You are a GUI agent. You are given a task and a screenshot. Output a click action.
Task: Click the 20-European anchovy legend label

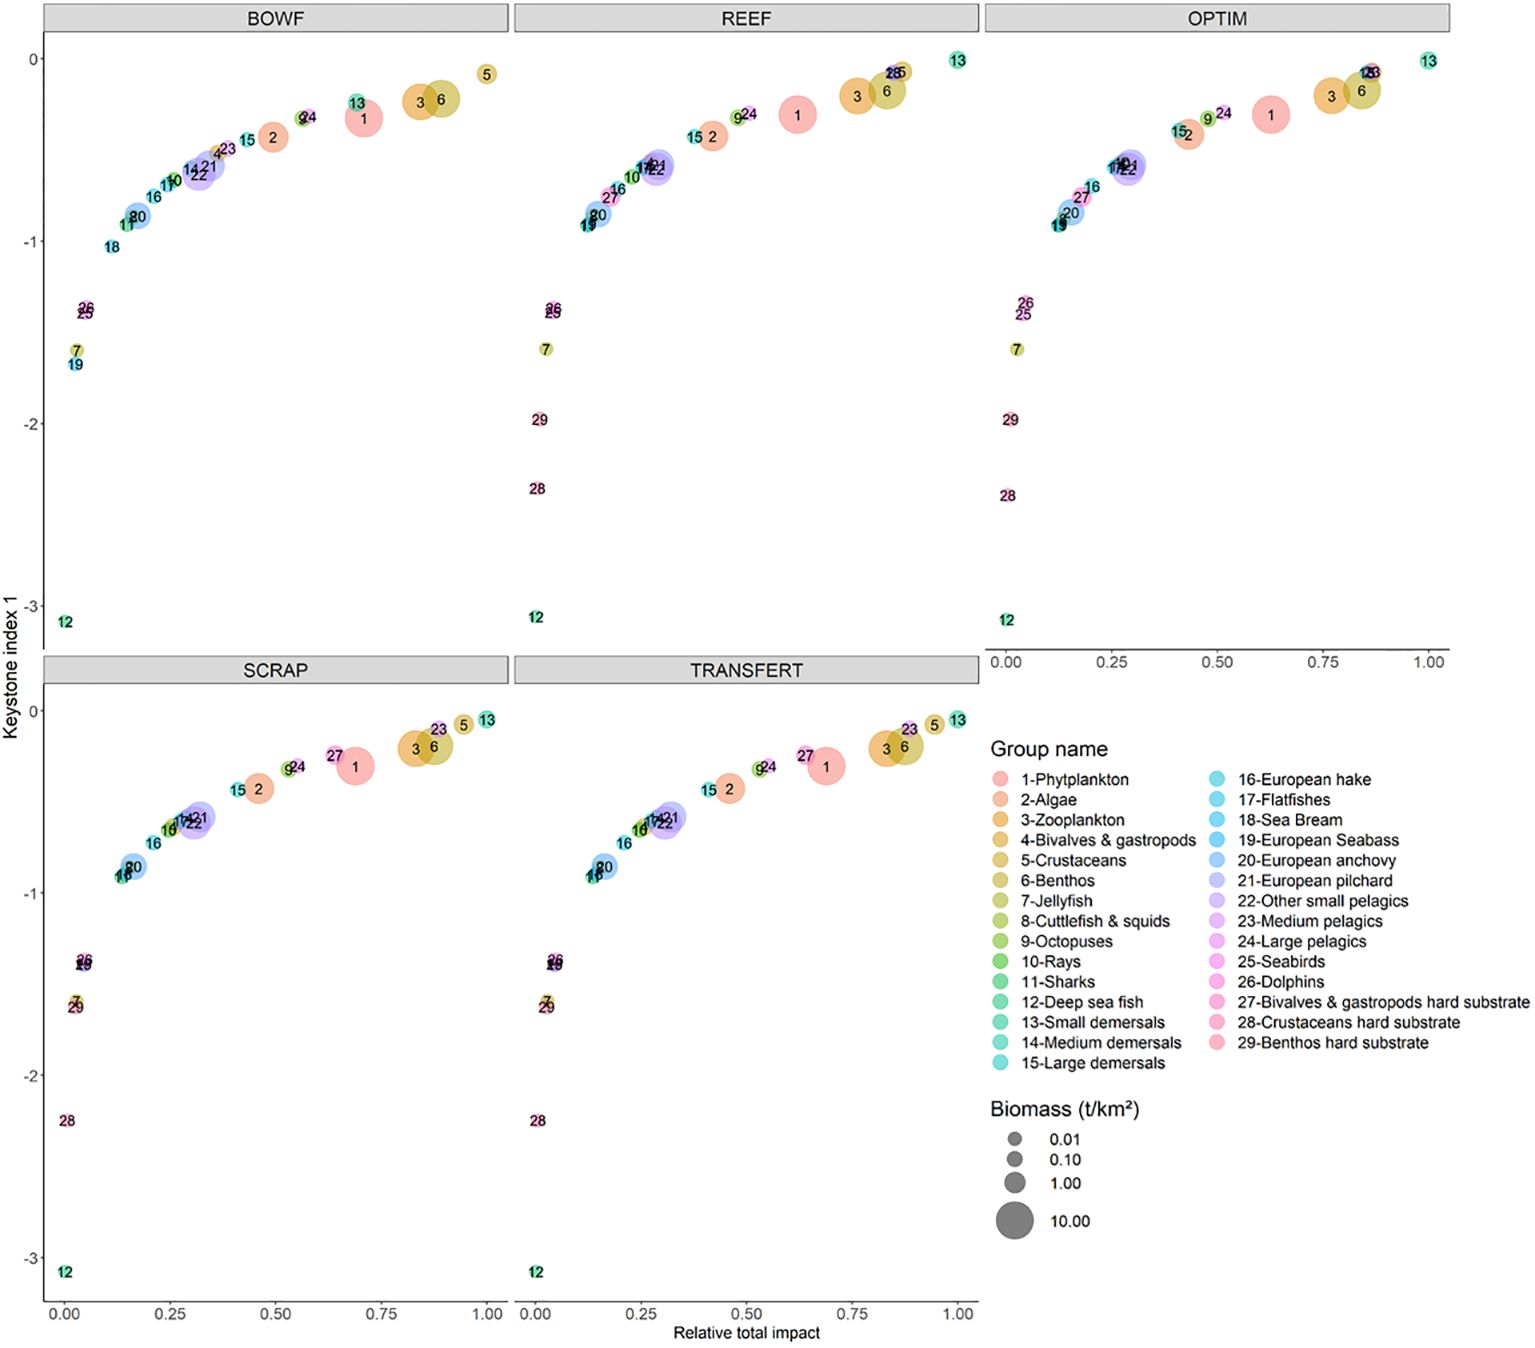pyautogui.click(x=1317, y=860)
